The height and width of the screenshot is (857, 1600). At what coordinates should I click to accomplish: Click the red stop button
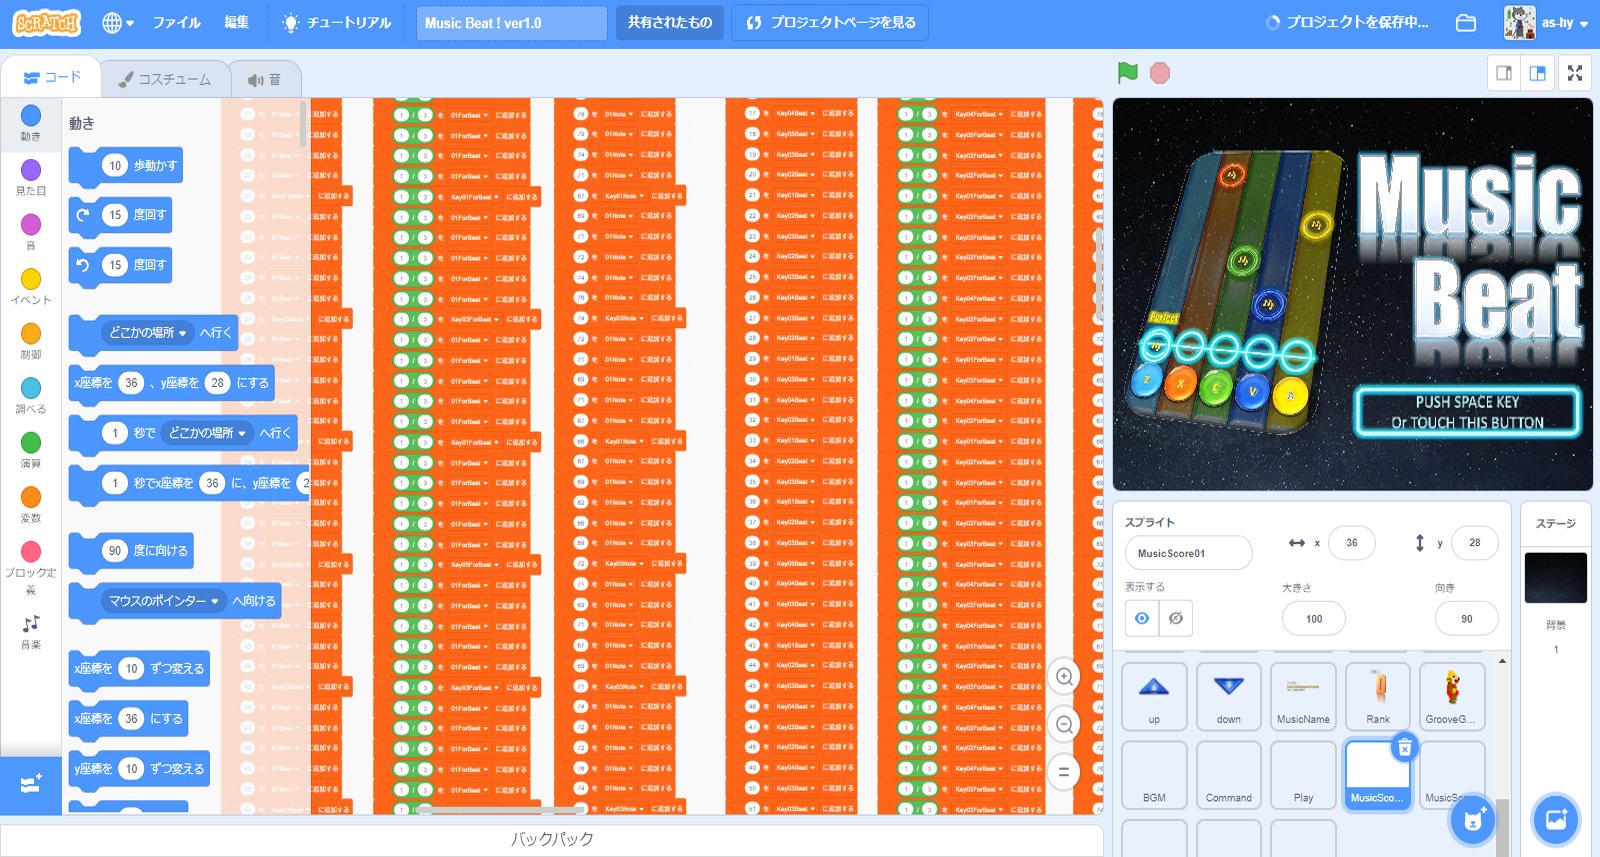[x=1160, y=73]
